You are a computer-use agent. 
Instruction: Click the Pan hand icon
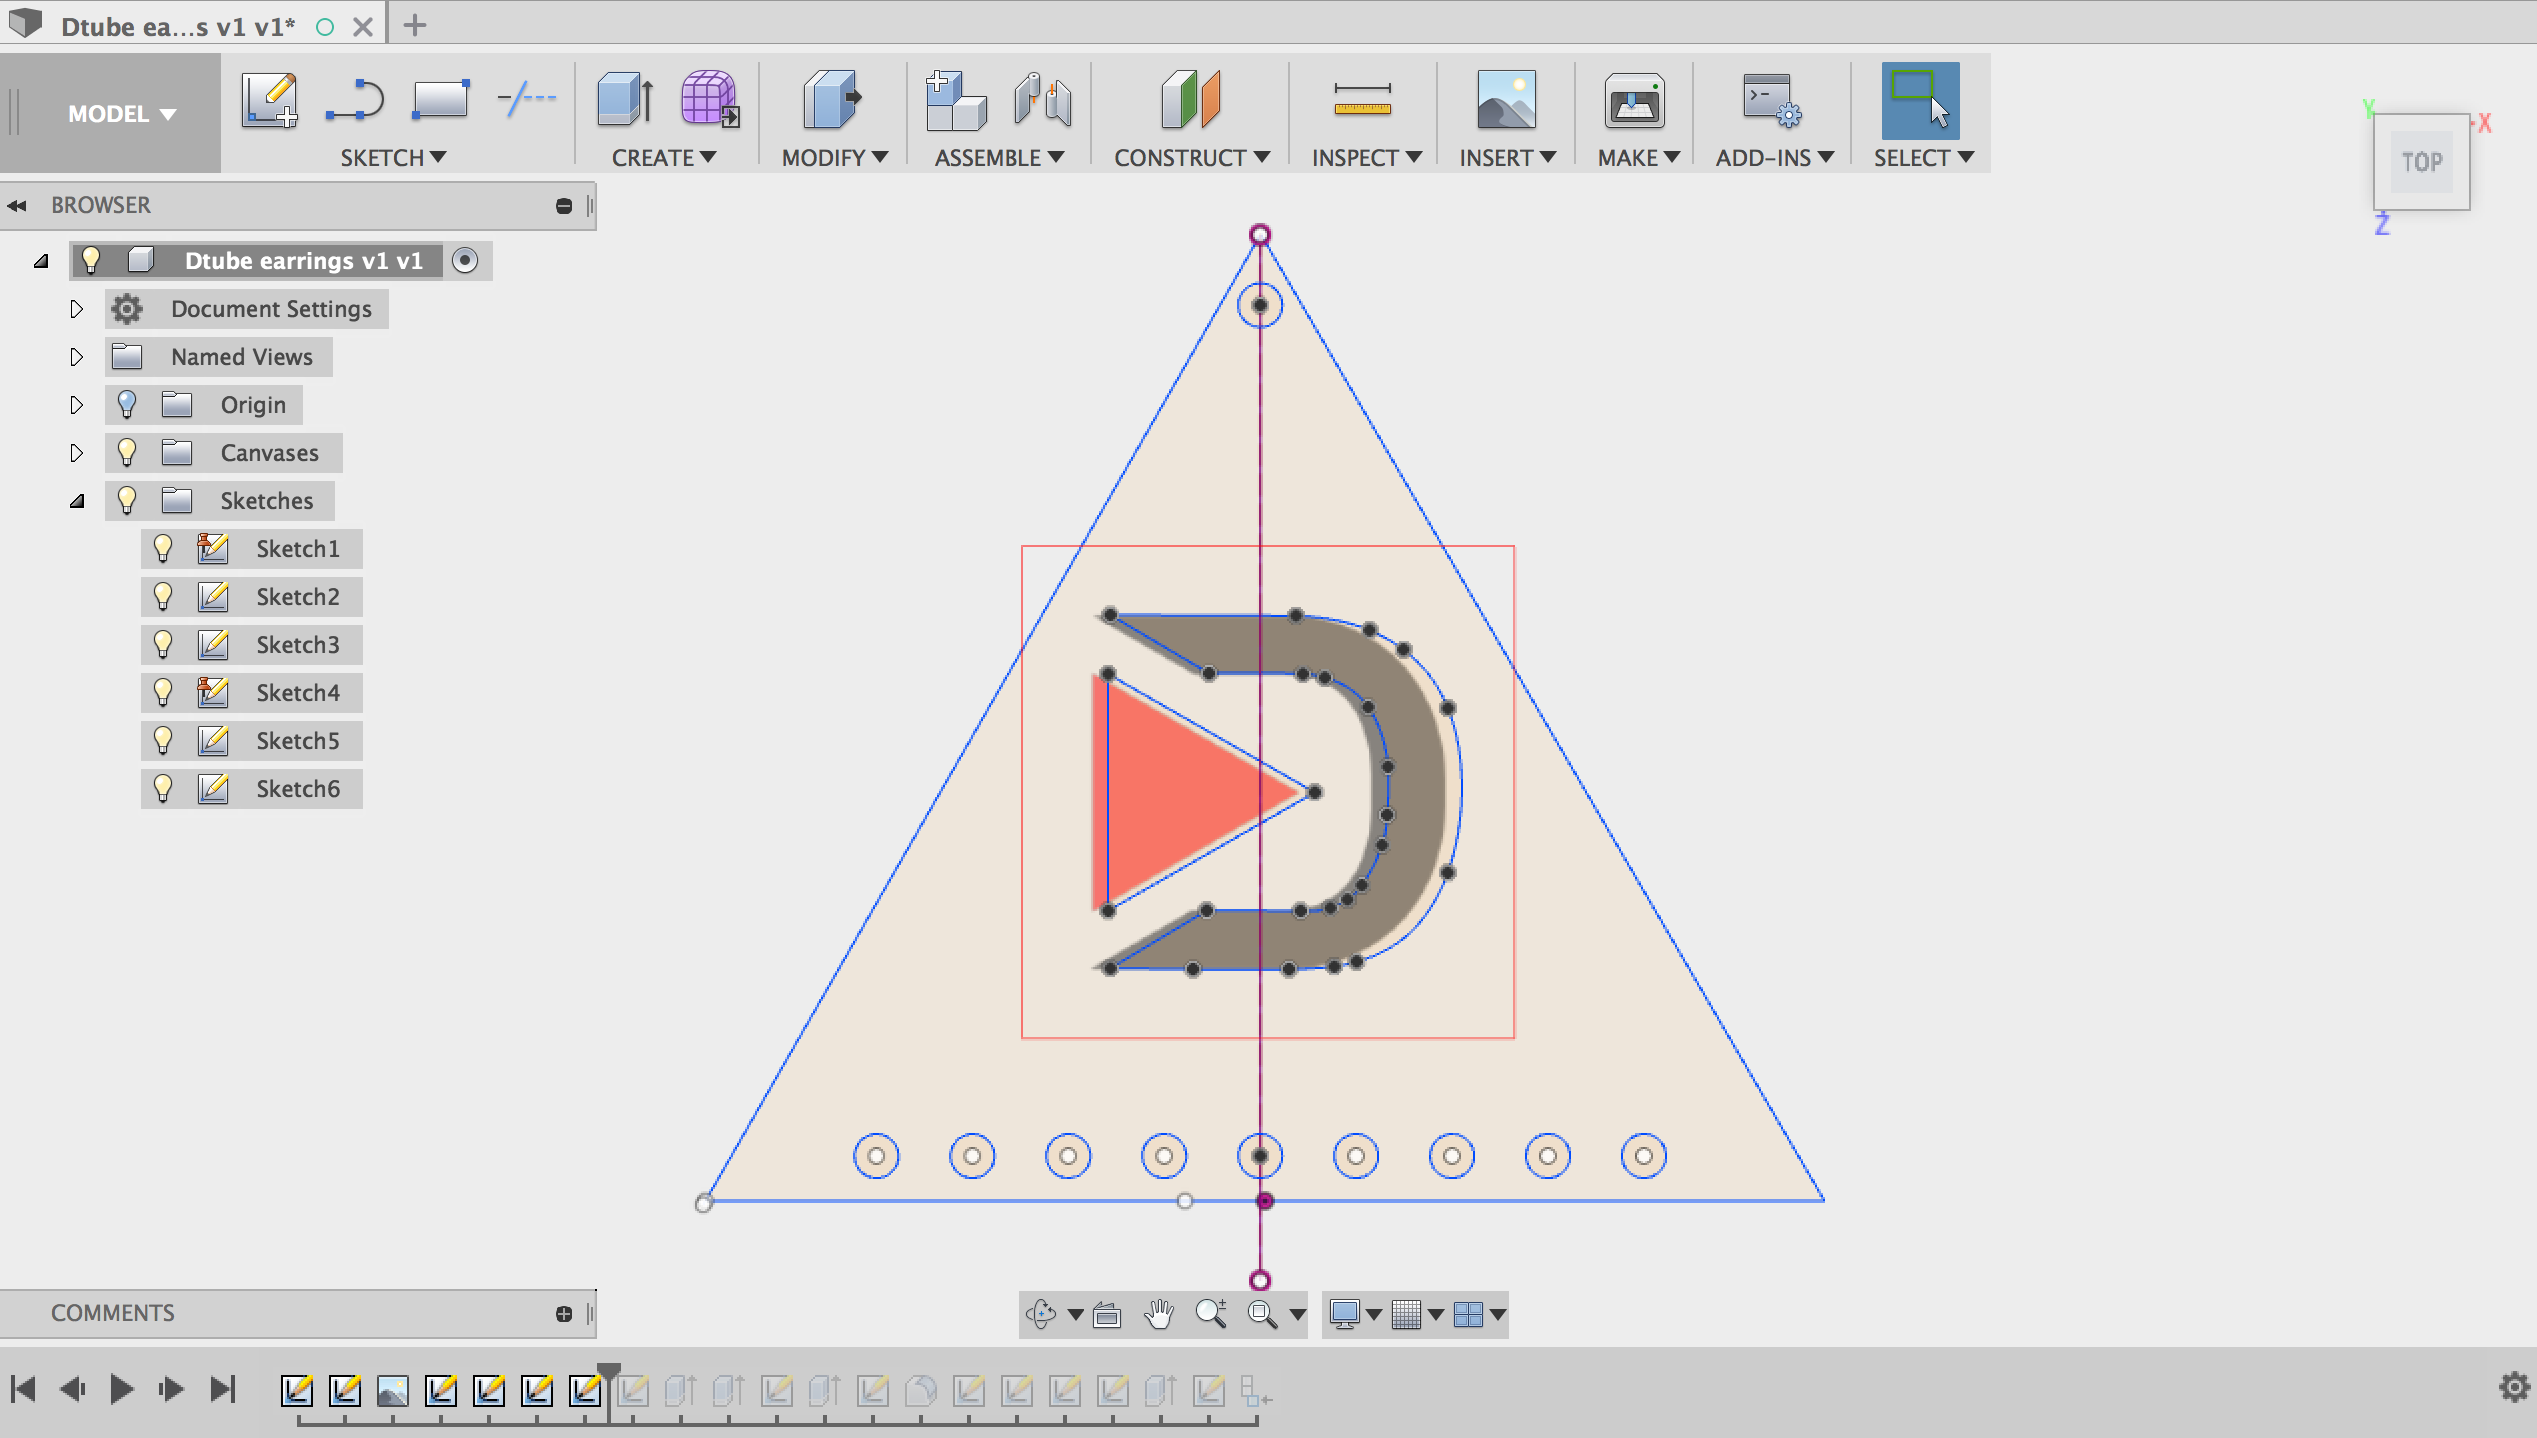click(x=1159, y=1314)
